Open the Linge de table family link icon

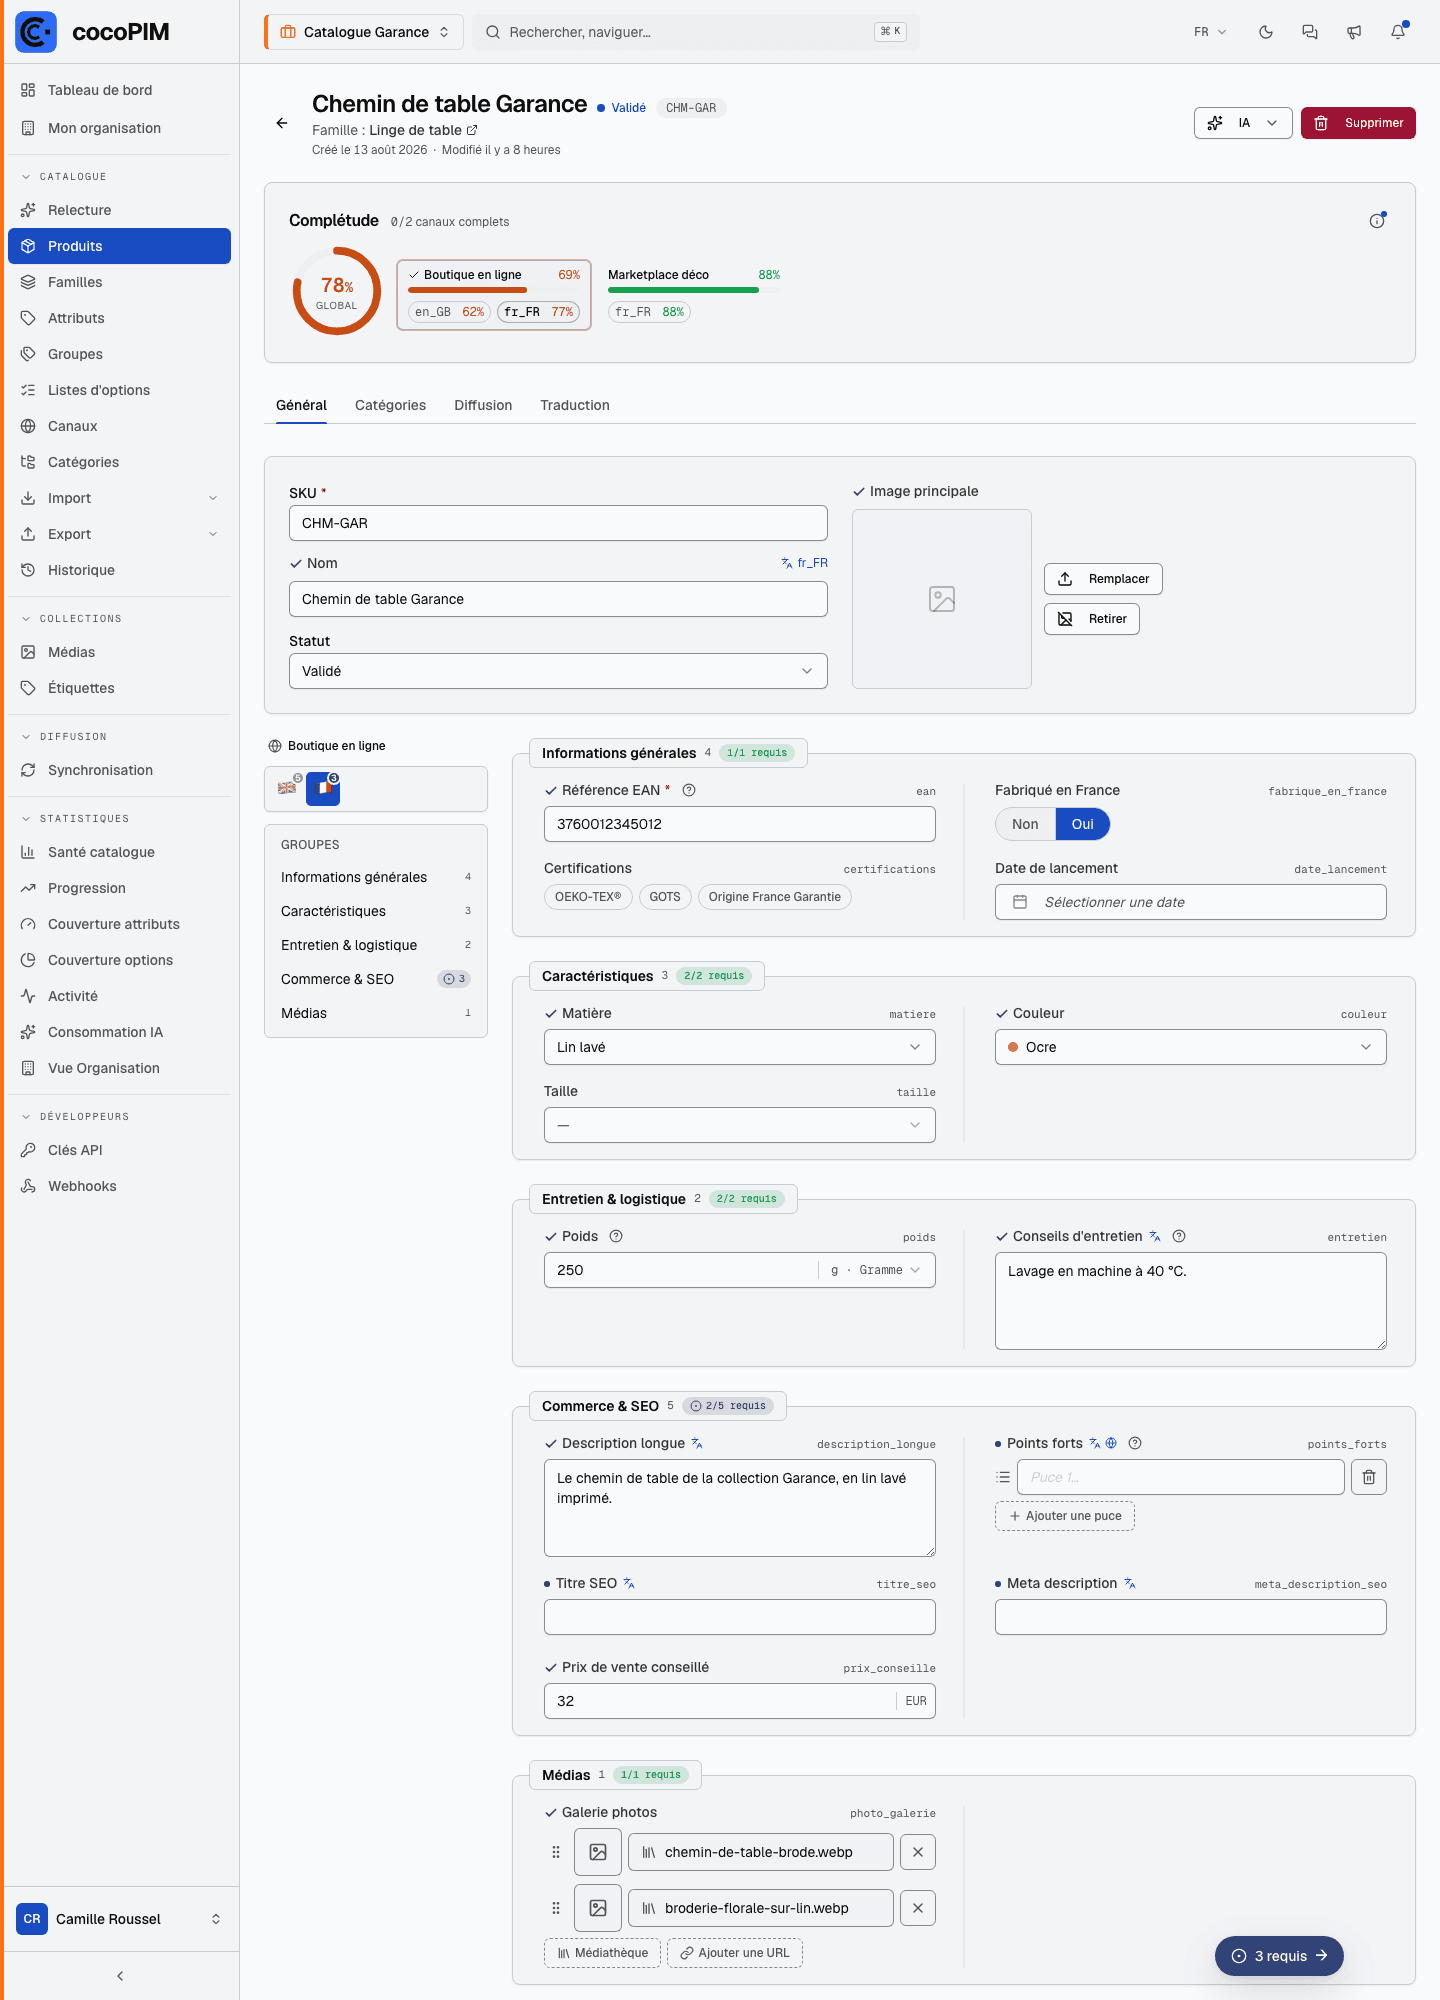(x=472, y=130)
